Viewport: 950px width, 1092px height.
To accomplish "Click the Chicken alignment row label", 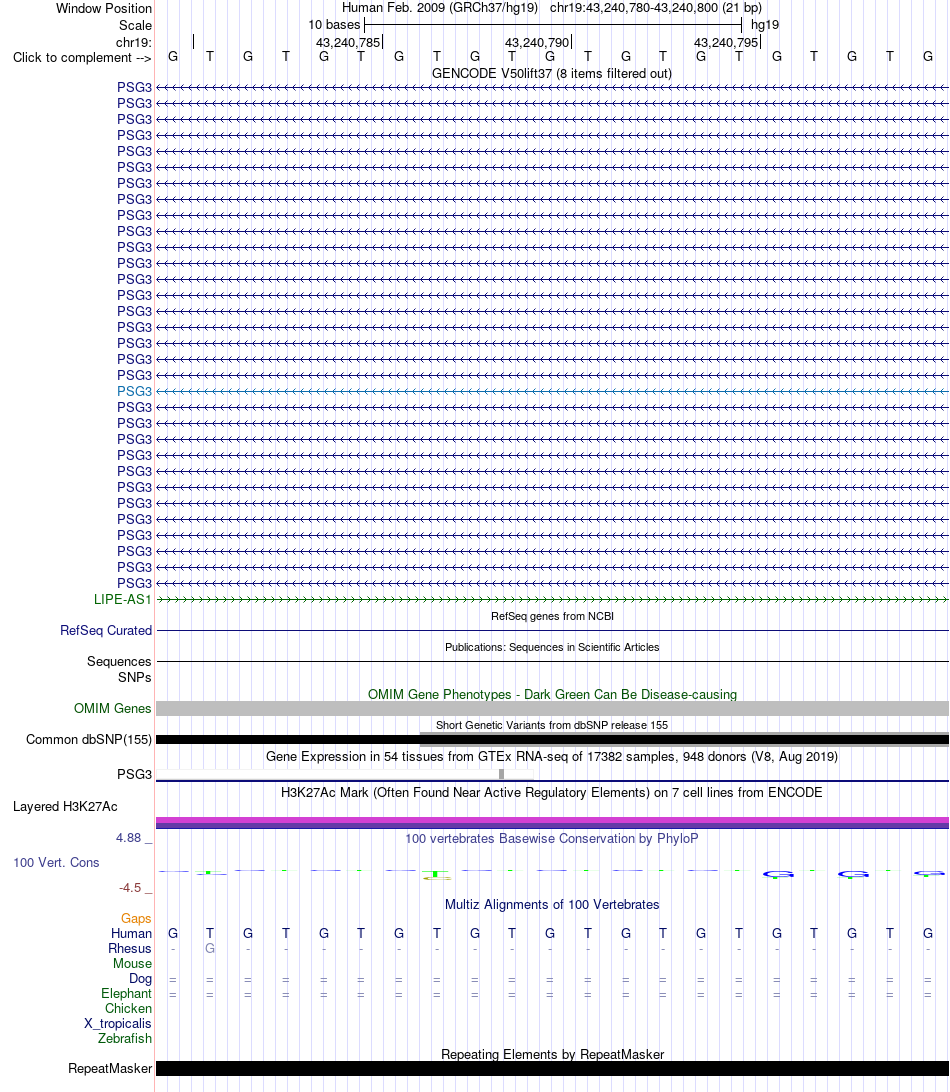I will pyautogui.click(x=128, y=1008).
